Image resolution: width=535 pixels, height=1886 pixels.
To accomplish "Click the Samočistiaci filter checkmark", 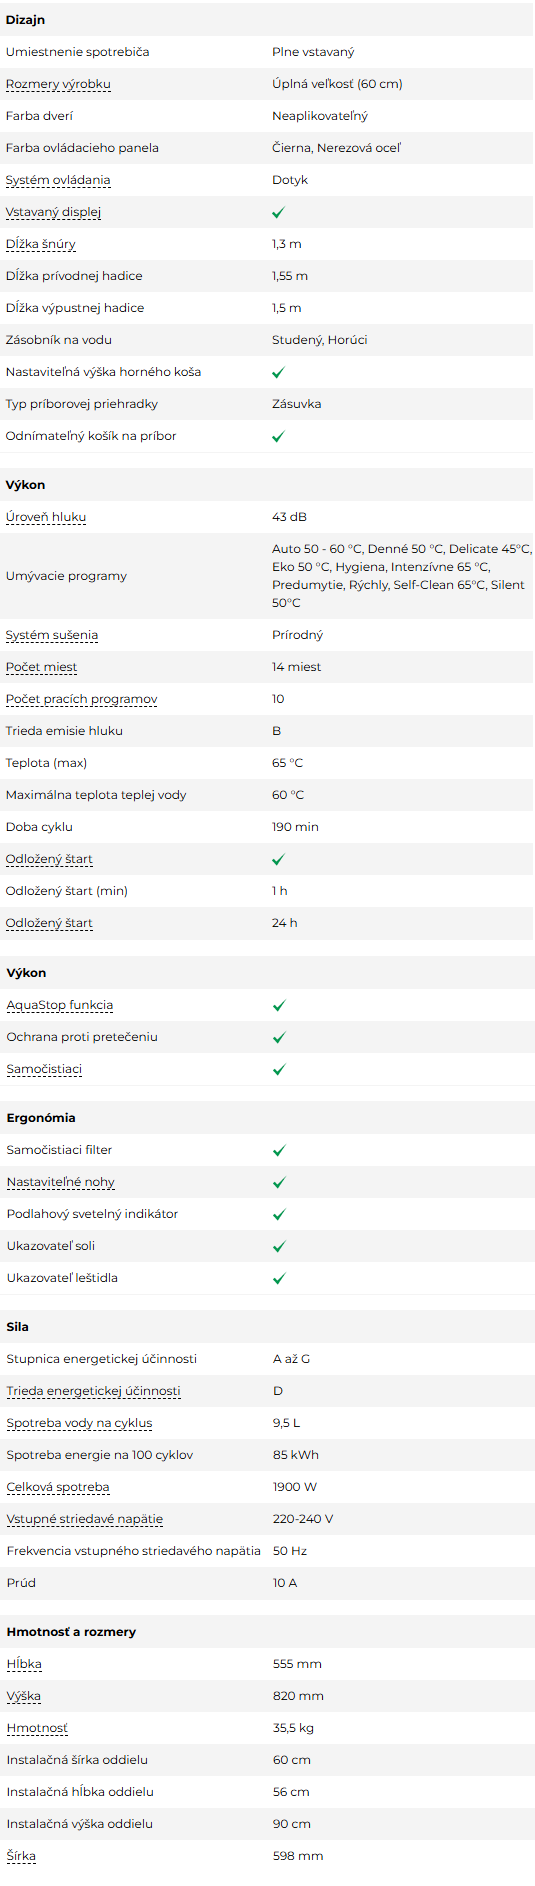I will pos(279,1150).
